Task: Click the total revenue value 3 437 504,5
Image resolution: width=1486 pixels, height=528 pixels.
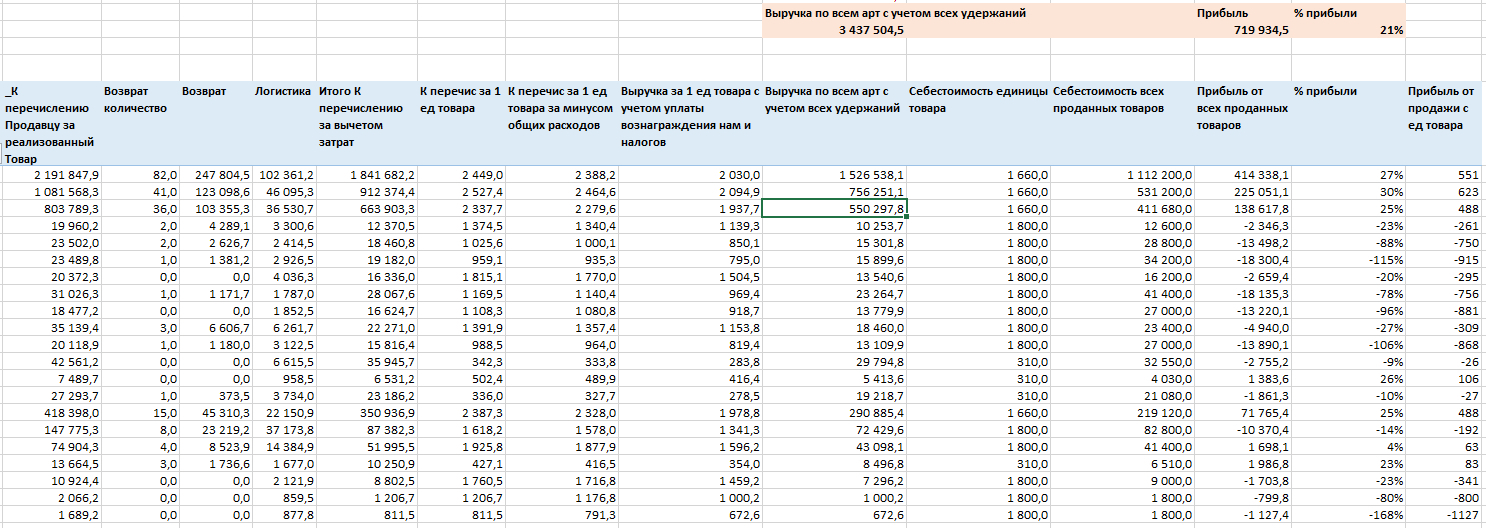Action: click(835, 30)
